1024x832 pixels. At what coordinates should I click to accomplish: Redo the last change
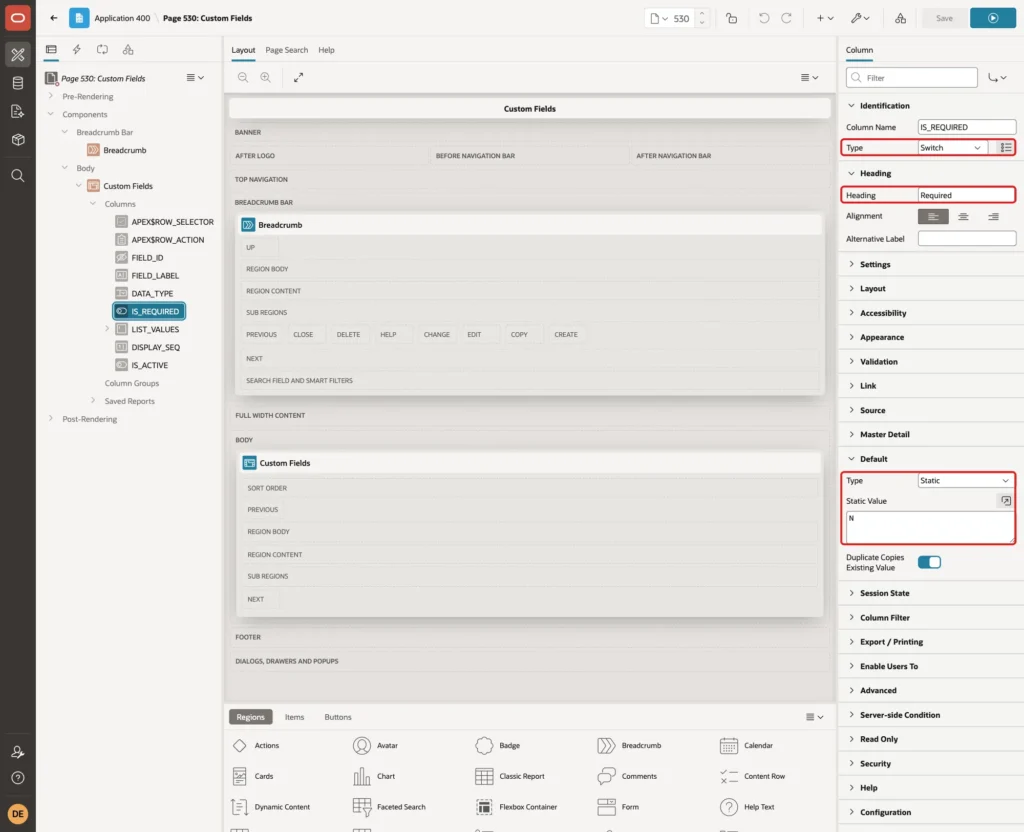[x=786, y=18]
